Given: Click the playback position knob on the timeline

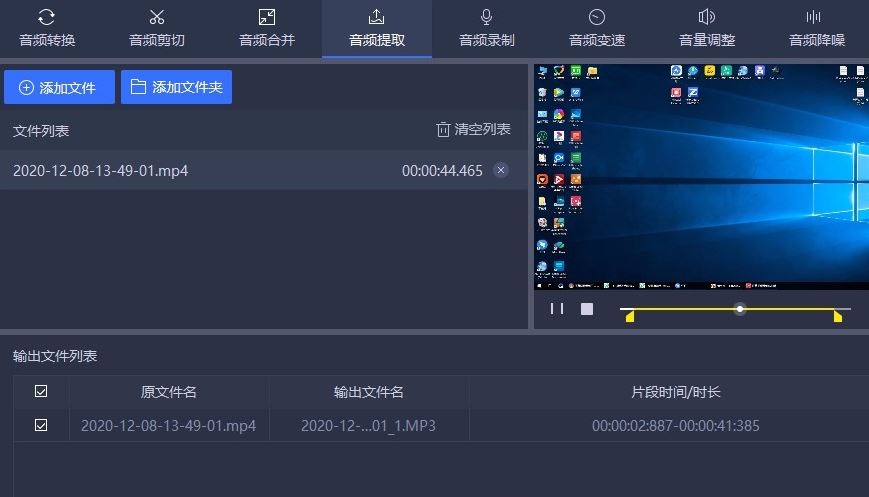Looking at the screenshot, I should pos(740,309).
